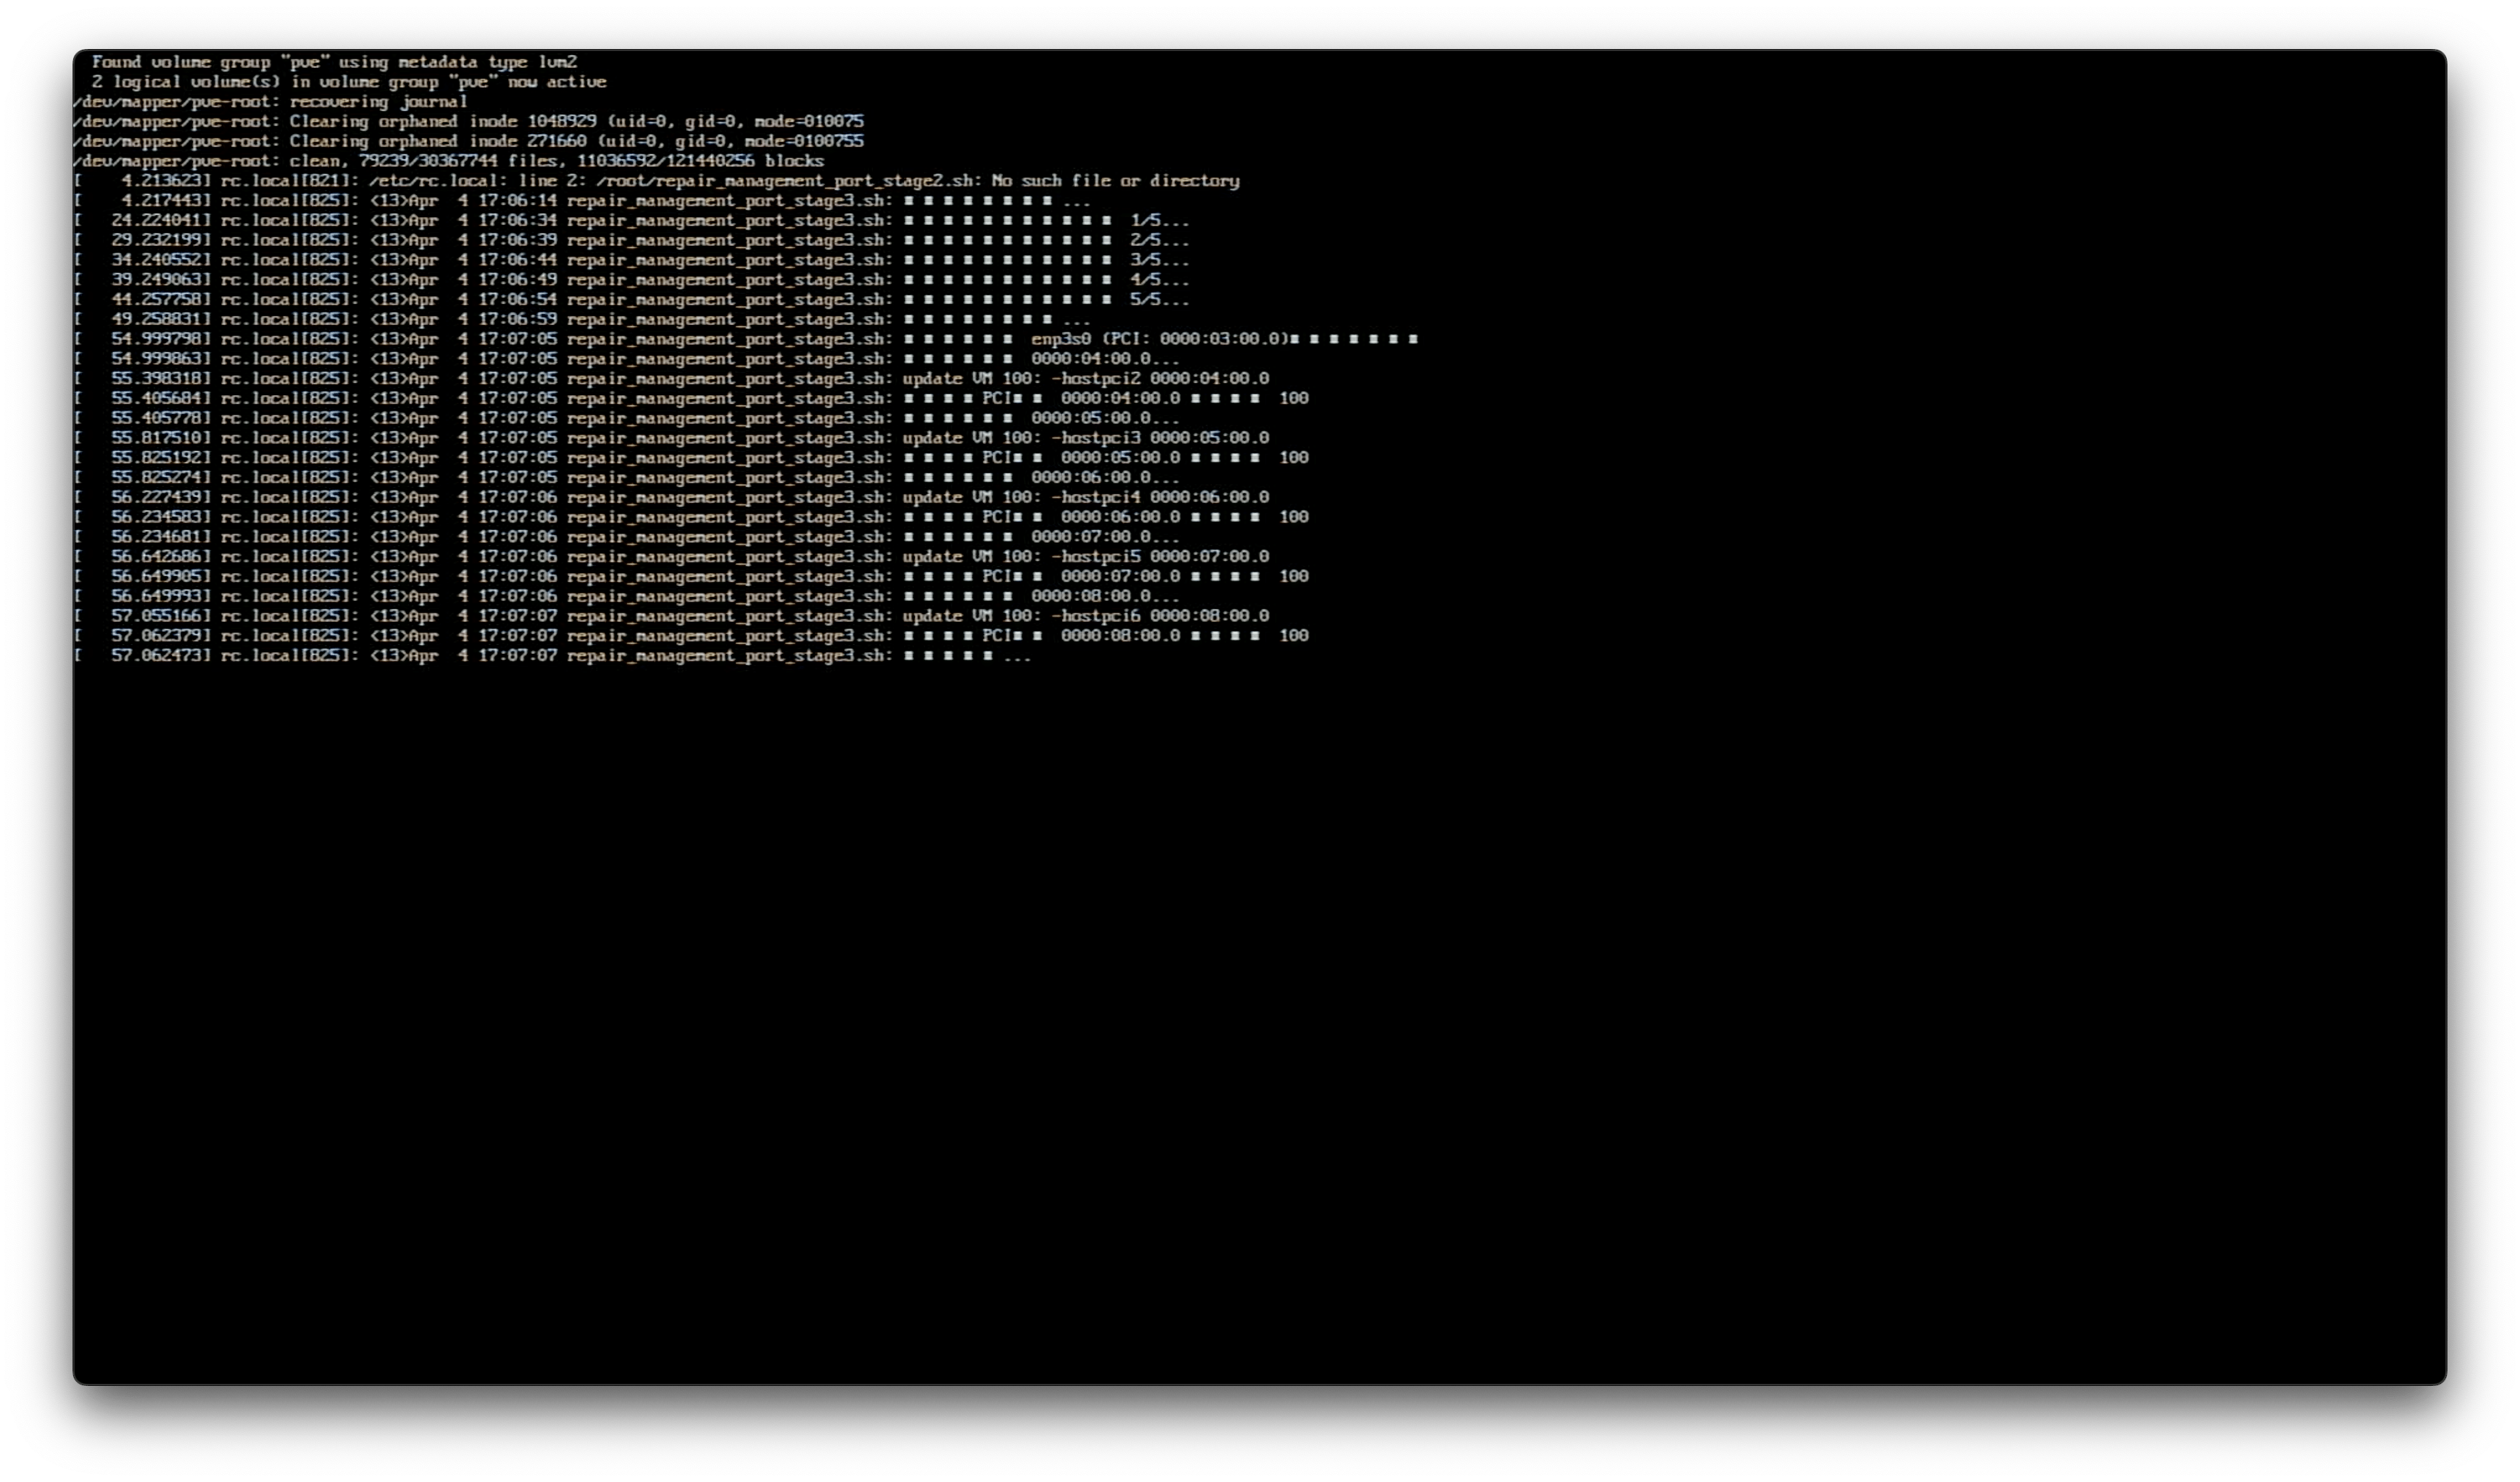This screenshot has width=2520, height=1482.
Task: Click the 'Found volume group "pve"' line
Action: 334,62
